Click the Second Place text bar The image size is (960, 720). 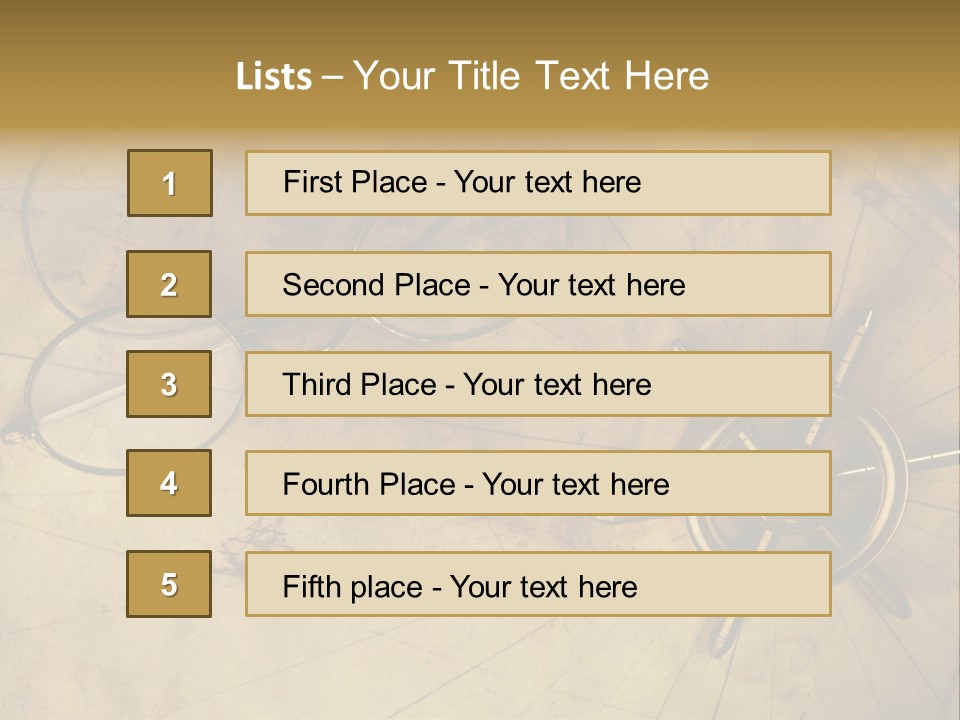click(x=538, y=284)
